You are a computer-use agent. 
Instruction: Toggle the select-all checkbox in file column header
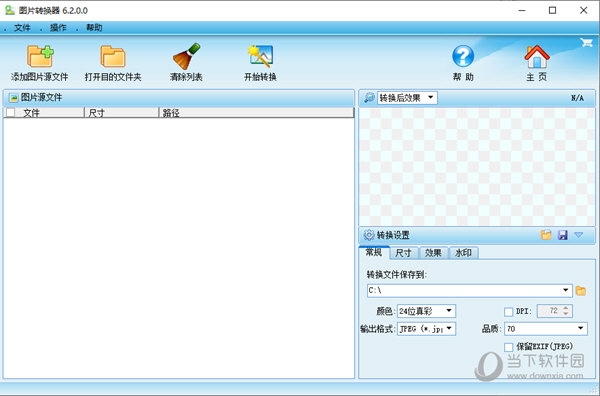11,112
